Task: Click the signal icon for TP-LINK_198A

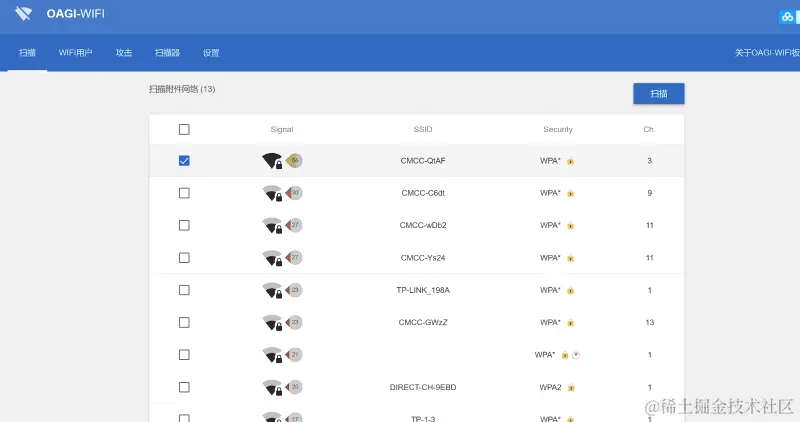Action: click(272, 290)
